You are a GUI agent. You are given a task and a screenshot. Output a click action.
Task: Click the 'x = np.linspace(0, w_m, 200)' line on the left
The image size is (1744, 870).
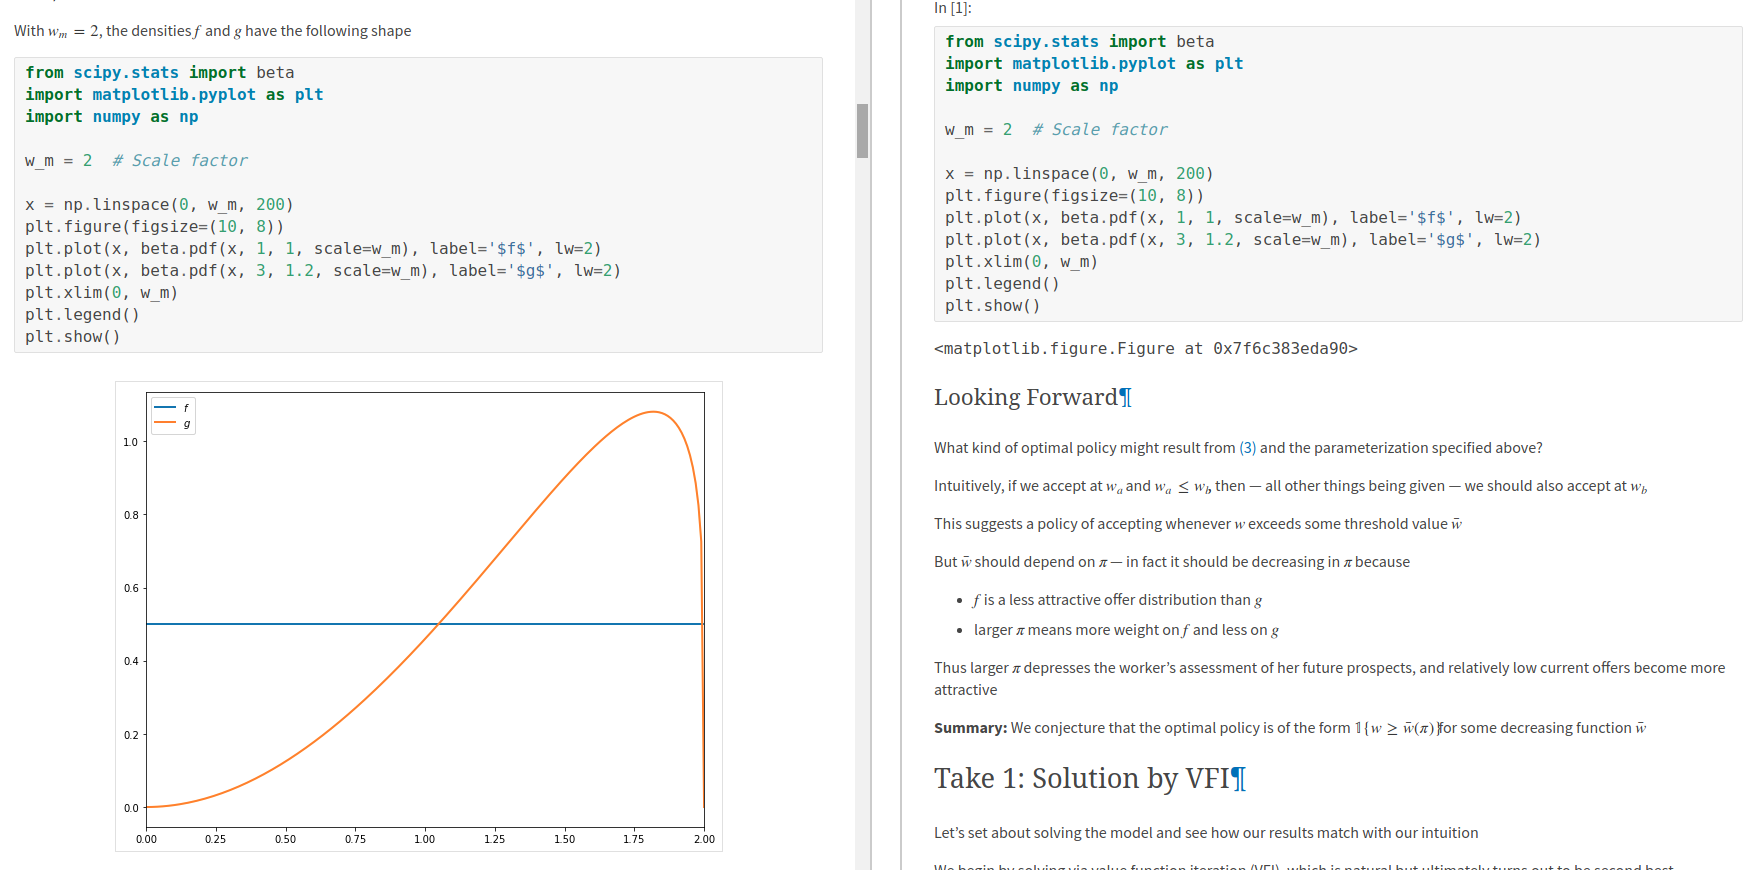[x=159, y=205]
